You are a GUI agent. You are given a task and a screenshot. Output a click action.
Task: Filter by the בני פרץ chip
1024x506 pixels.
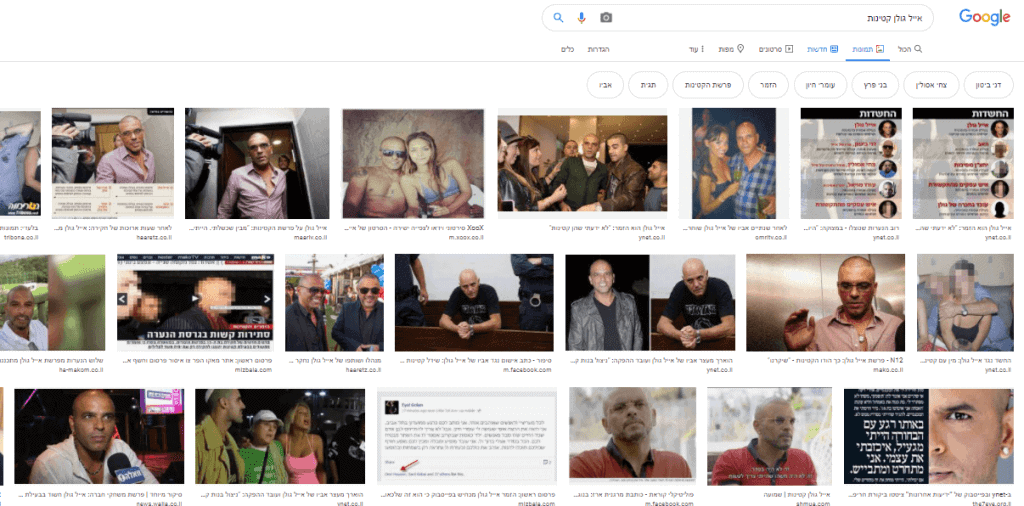coord(875,85)
